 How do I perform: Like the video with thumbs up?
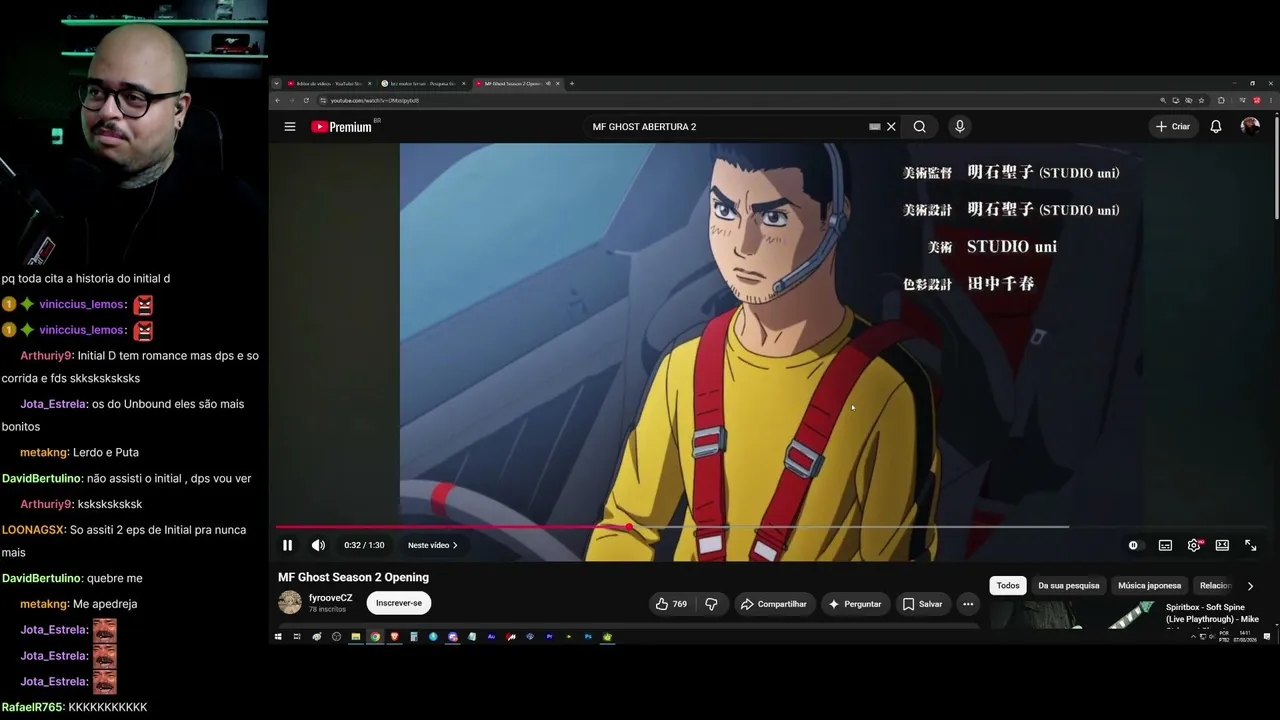pos(671,604)
